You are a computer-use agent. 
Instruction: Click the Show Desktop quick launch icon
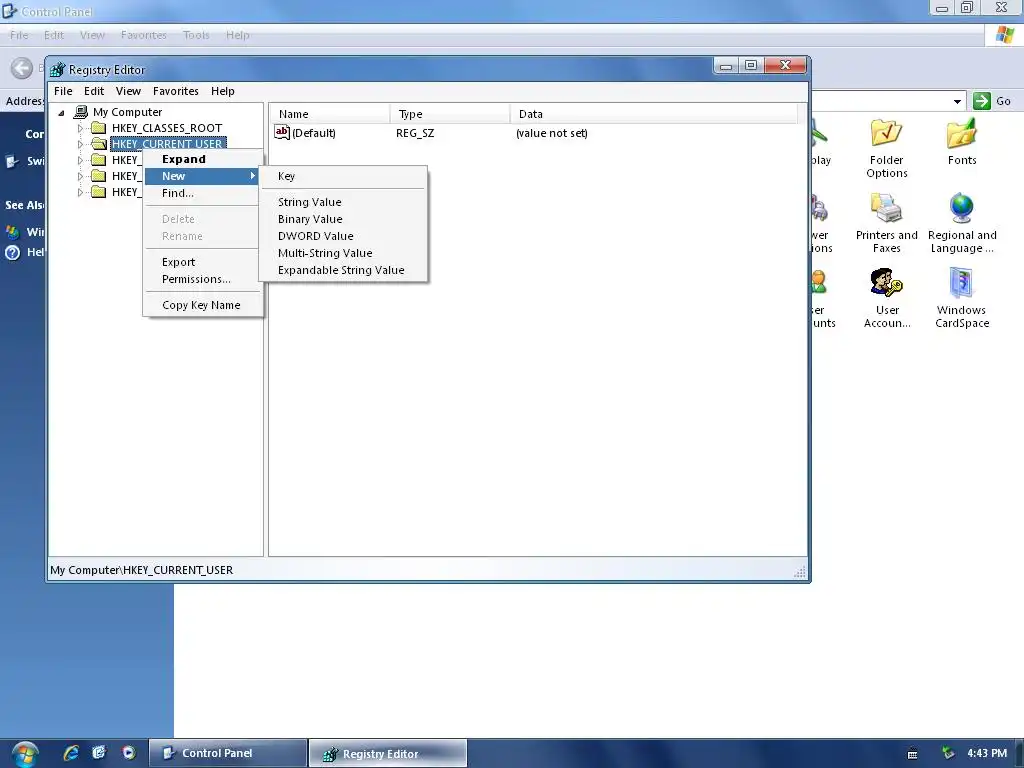pos(99,753)
